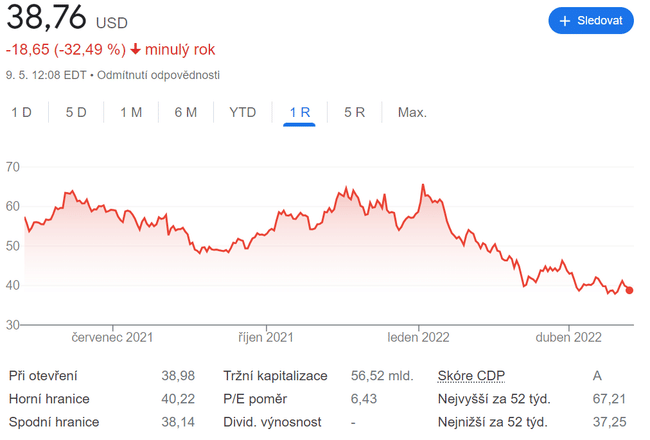Click the Sledovat follow button
The image size is (650, 440).
(x=591, y=21)
